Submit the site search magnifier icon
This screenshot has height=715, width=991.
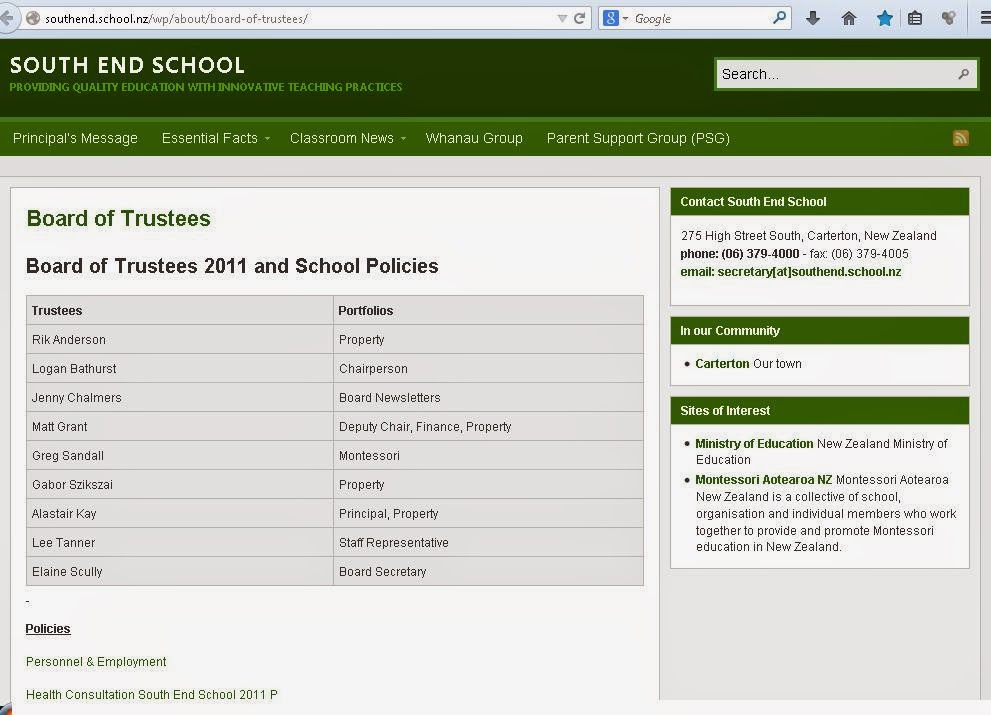[x=963, y=74]
